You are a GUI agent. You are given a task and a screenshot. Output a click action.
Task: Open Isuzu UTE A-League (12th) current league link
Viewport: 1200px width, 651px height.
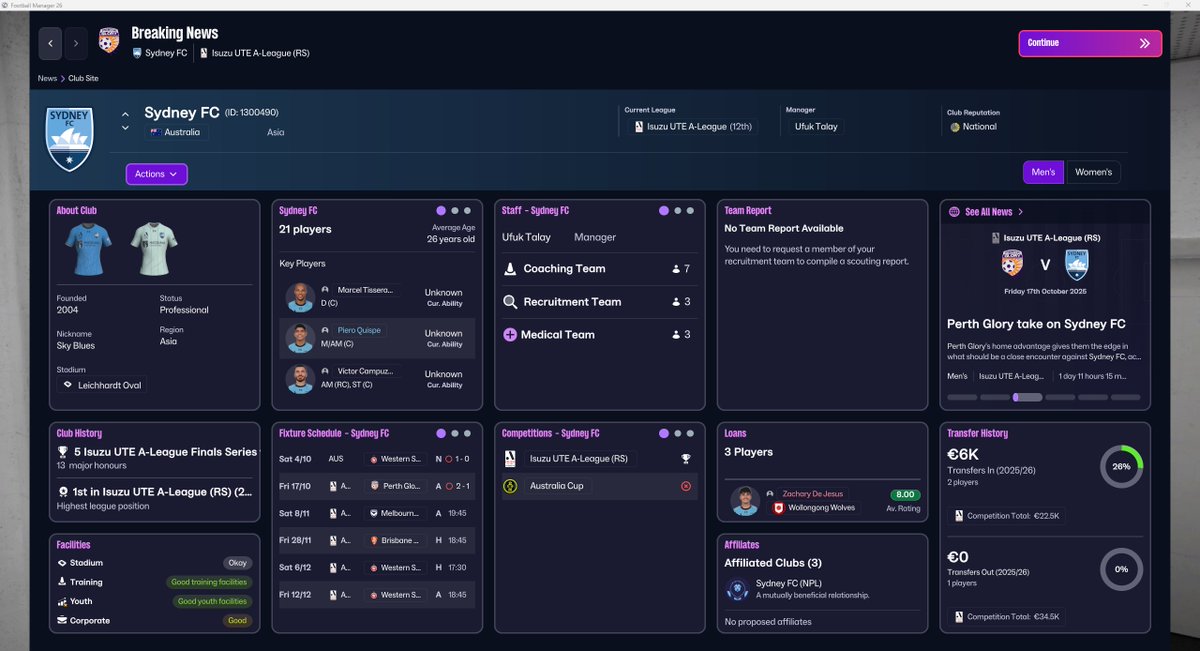tap(693, 127)
